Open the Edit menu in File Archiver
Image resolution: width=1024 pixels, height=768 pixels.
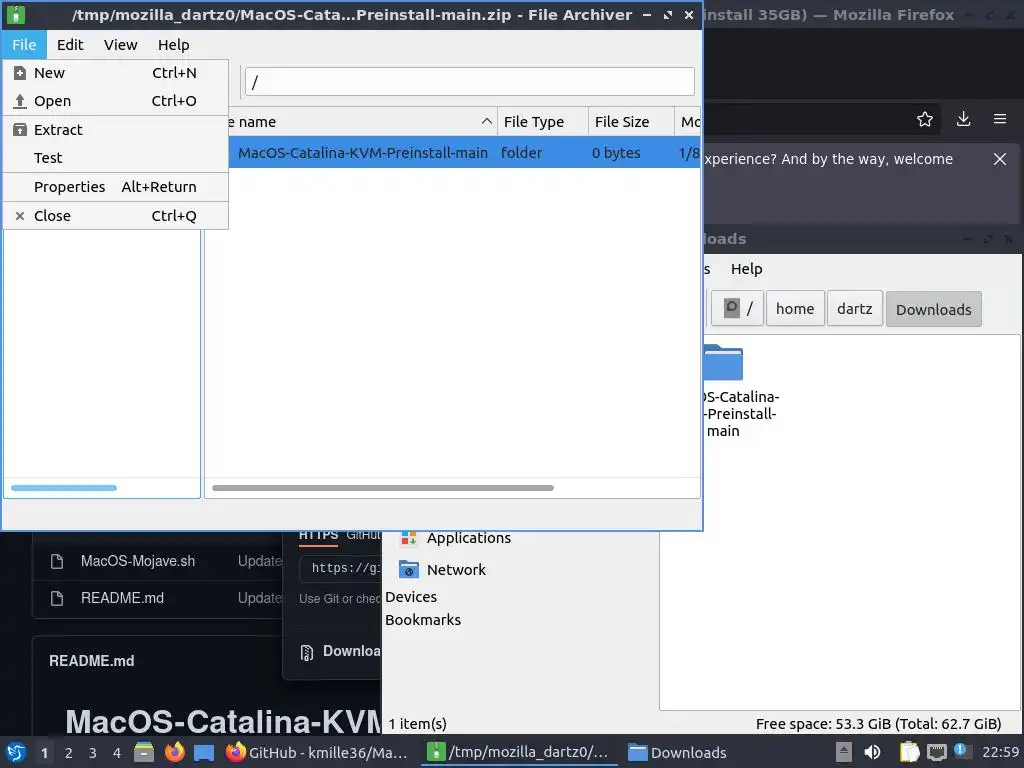pyautogui.click(x=70, y=45)
